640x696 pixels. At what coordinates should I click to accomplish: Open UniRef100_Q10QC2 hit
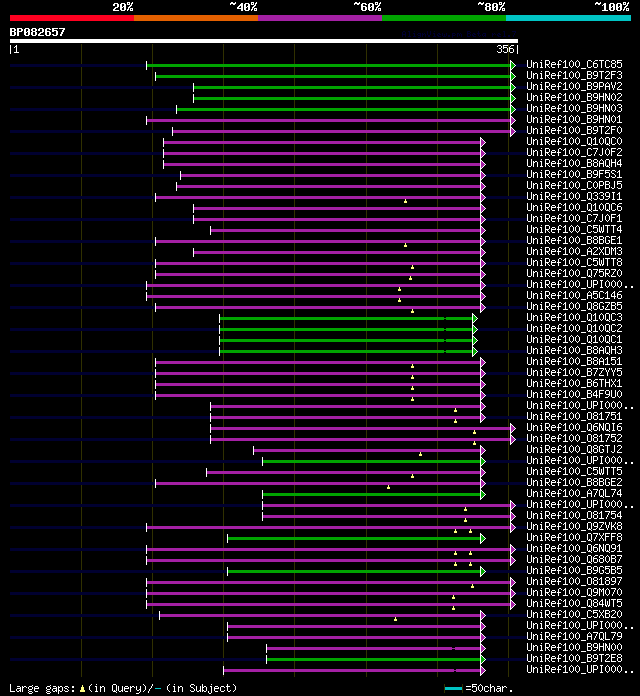click(x=574, y=328)
